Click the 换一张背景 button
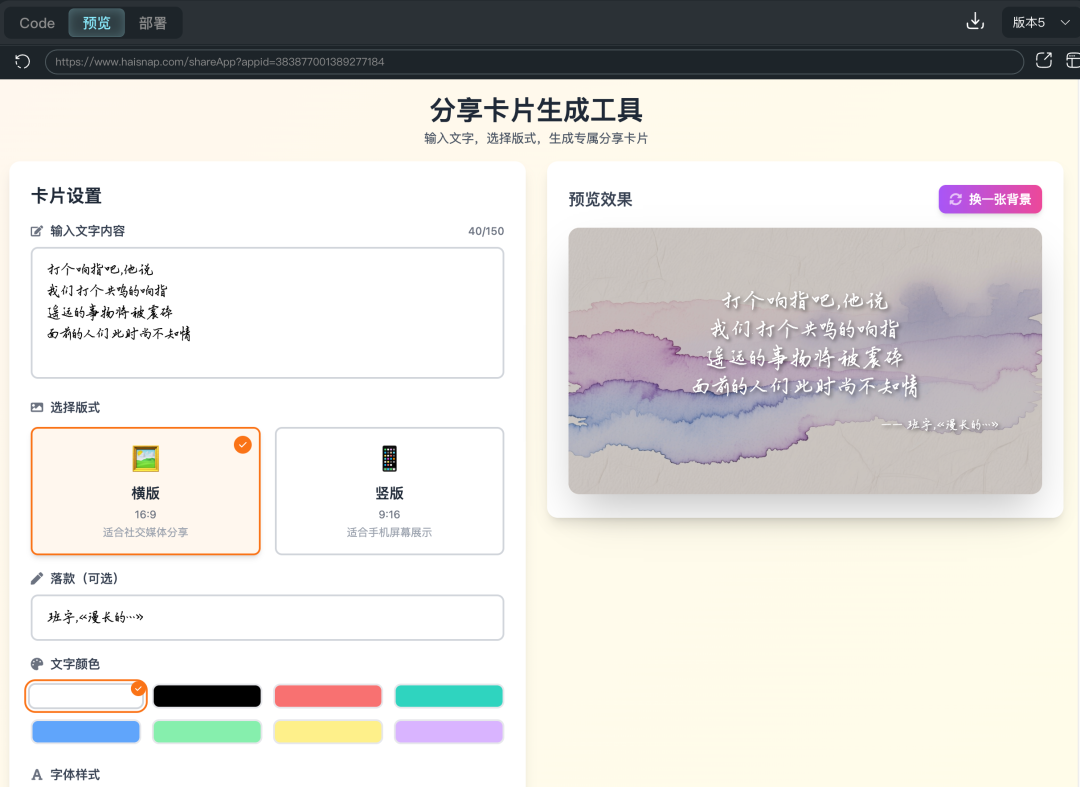Screen dimensions: 1080x787 pos(990,199)
